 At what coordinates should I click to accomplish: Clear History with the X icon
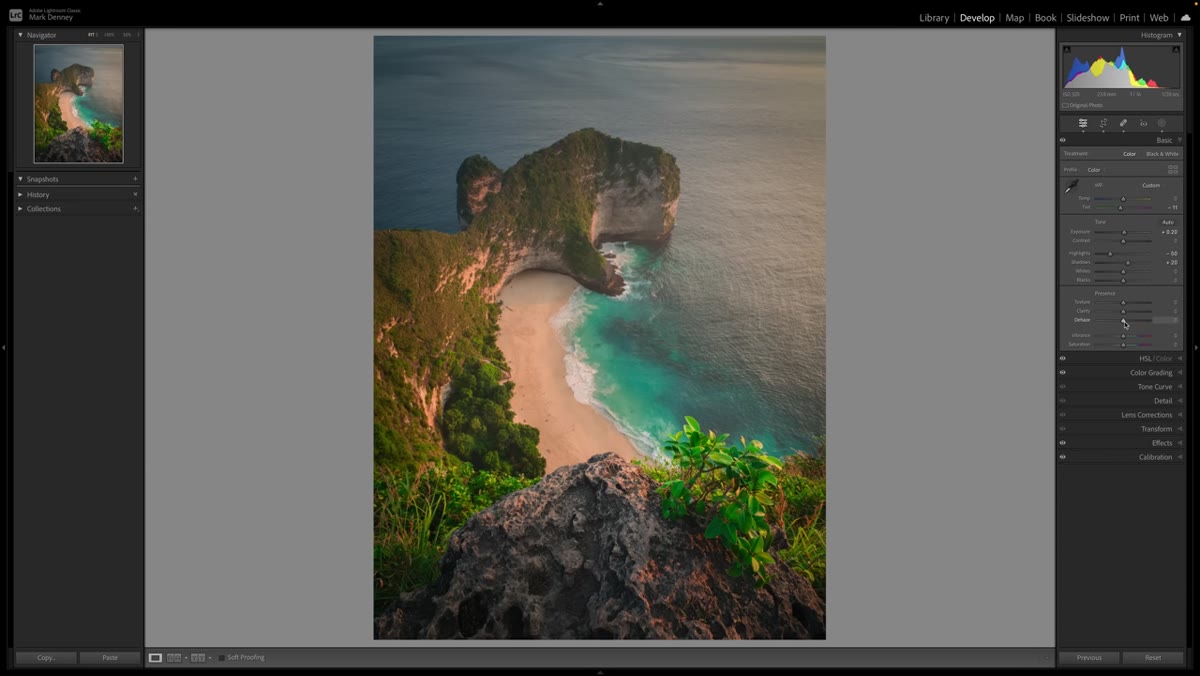135,194
